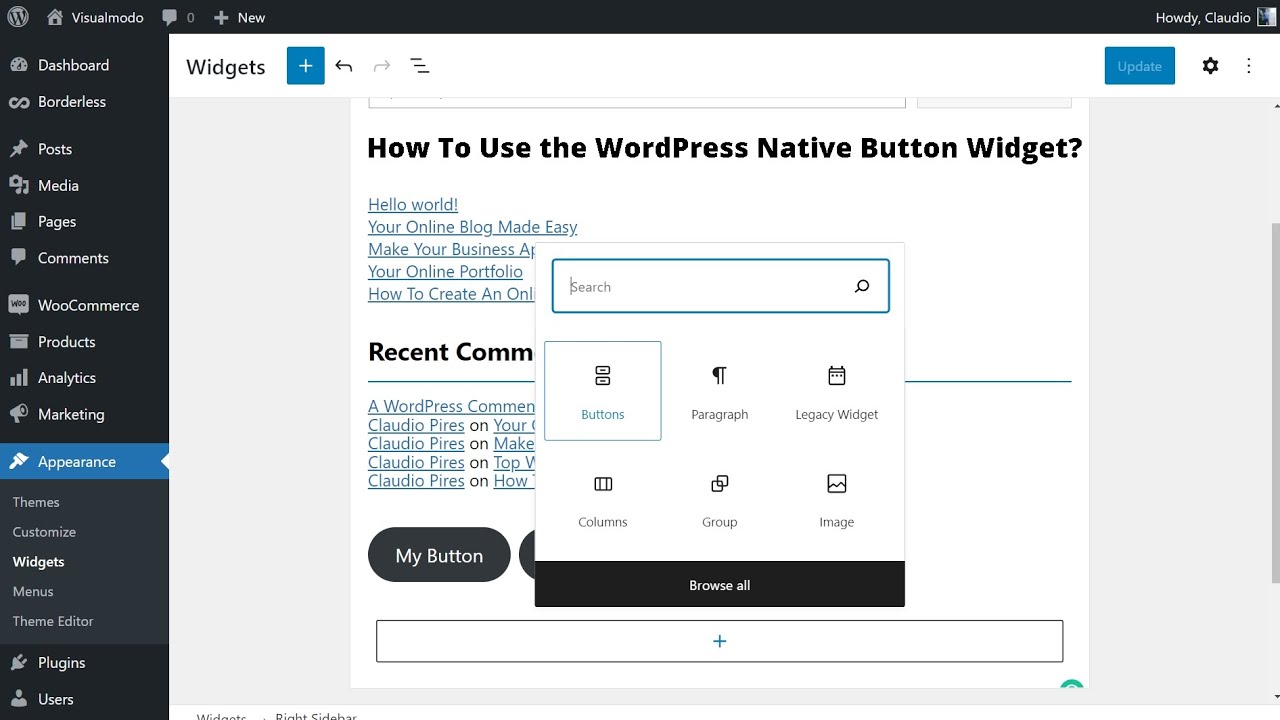Toggle the block inserter plus button
Screen dimensions: 1280x720
306,66
